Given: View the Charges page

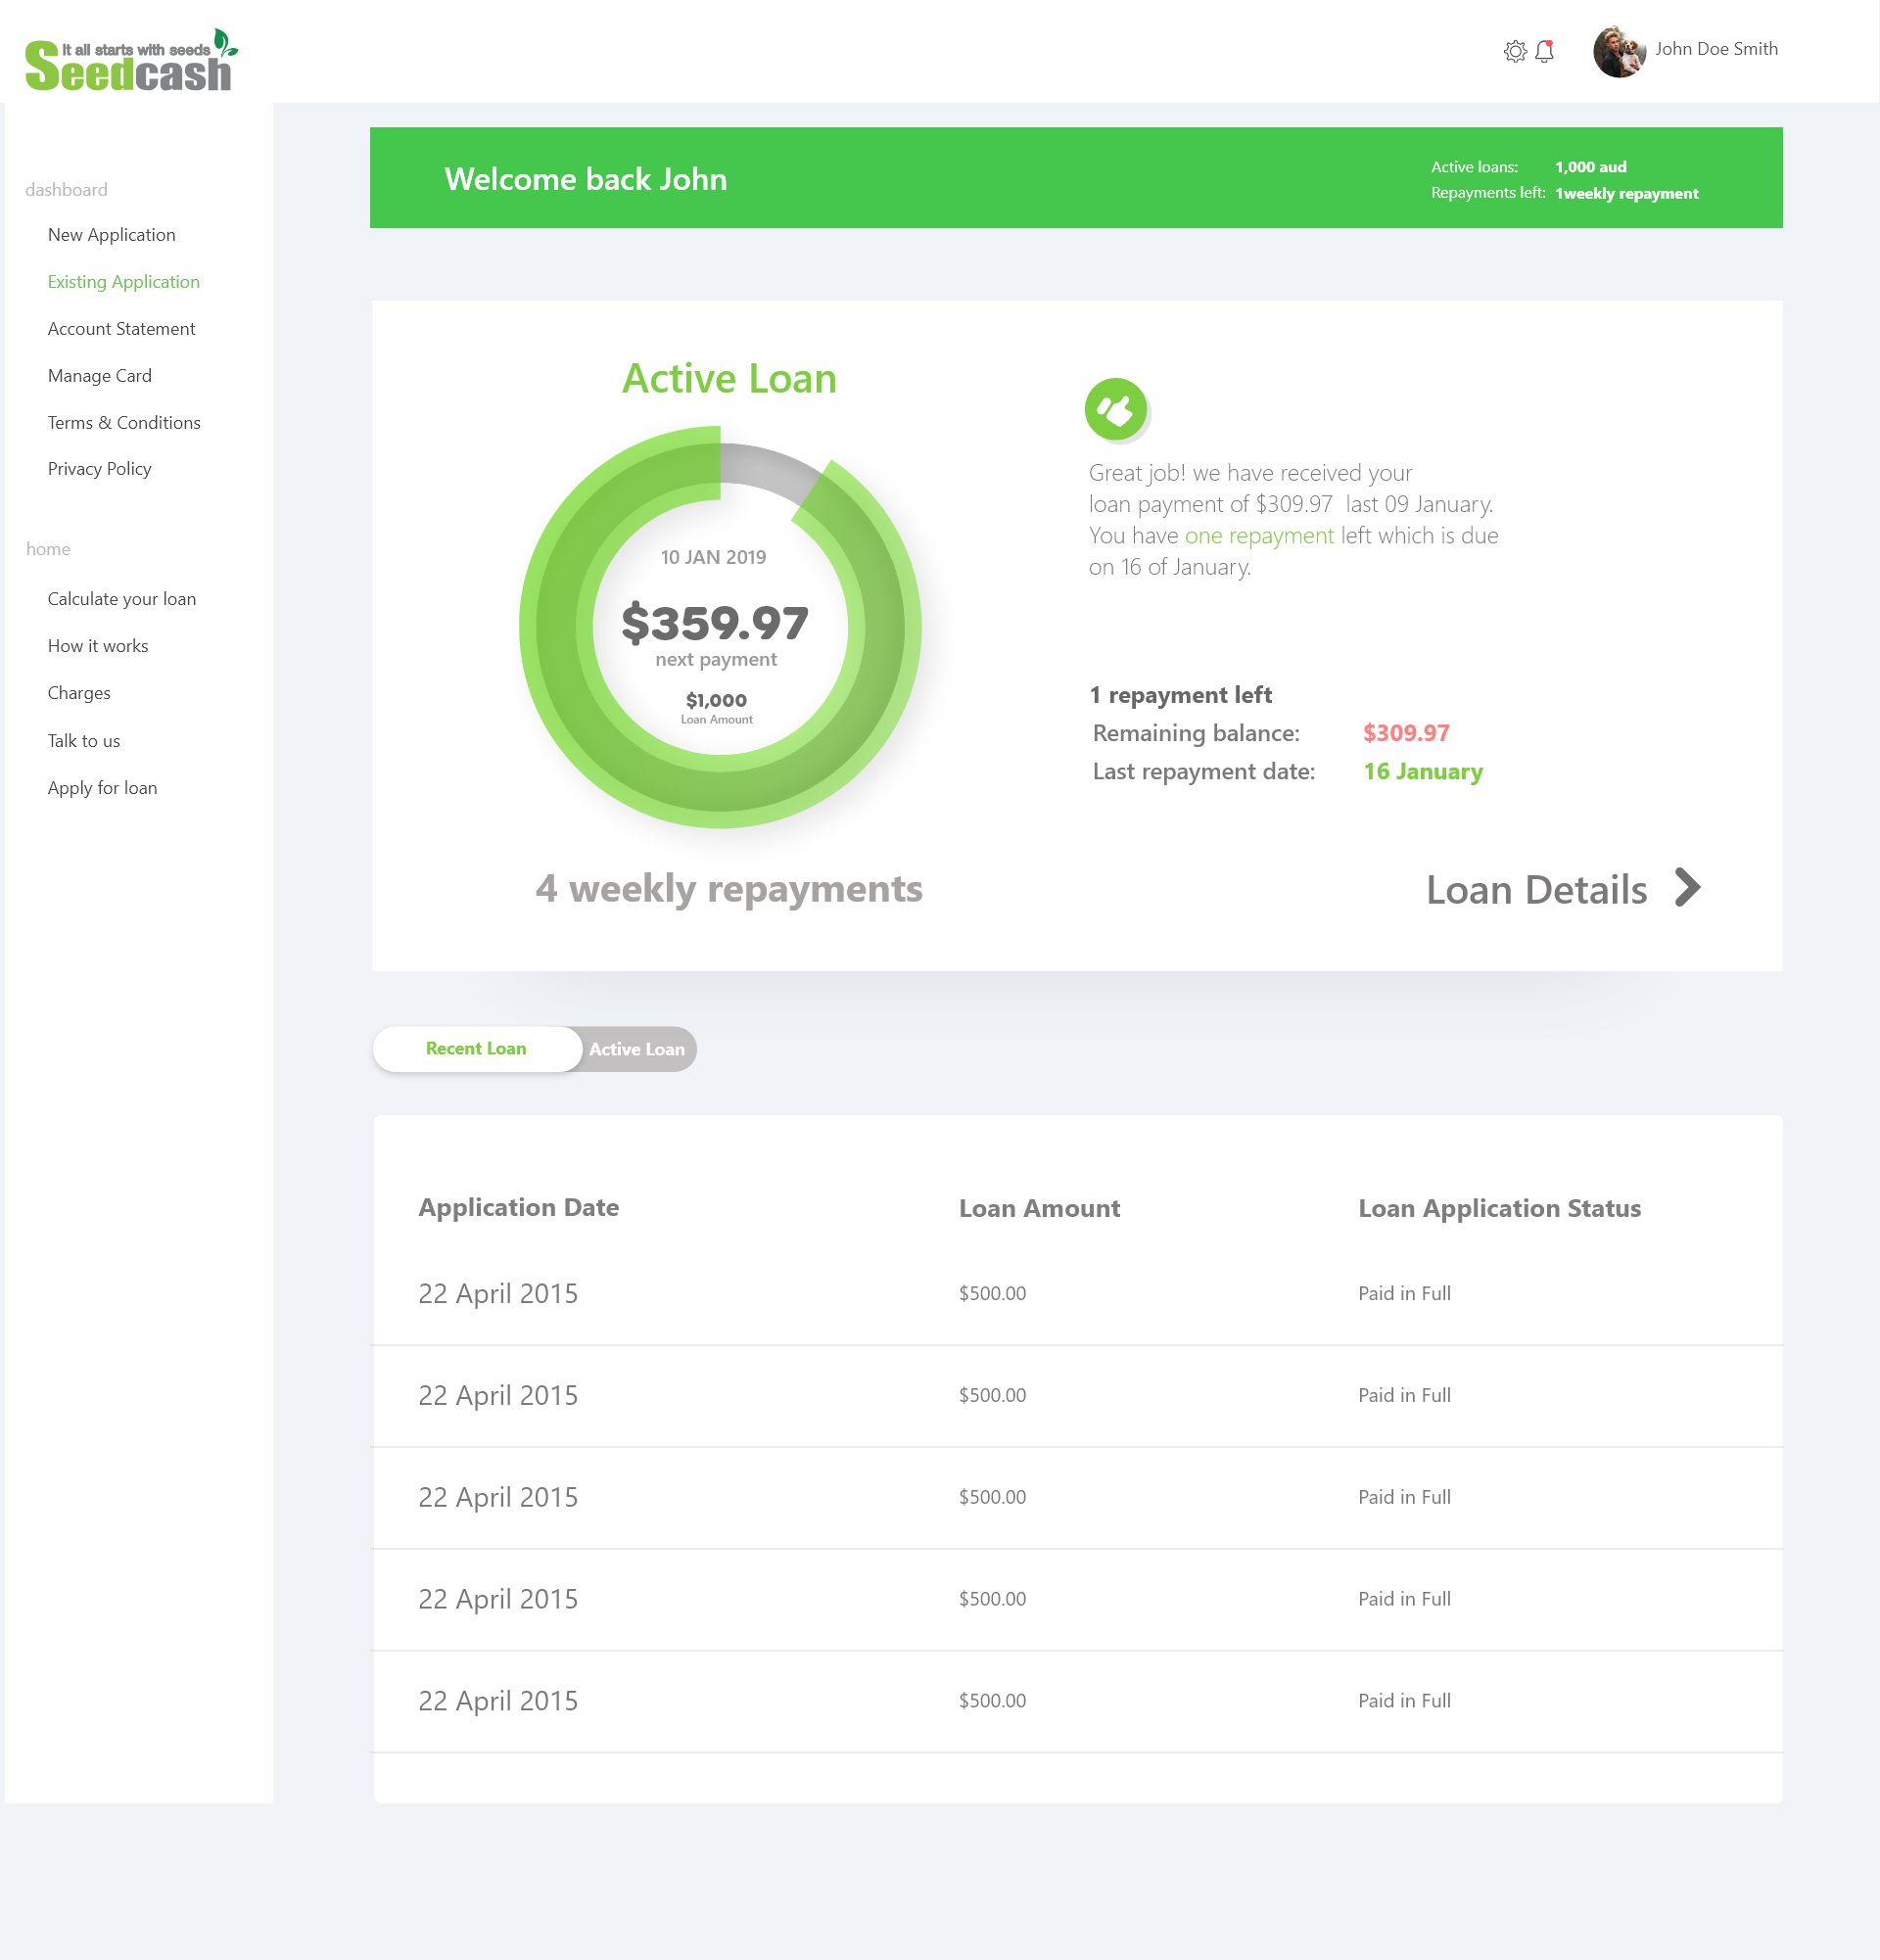Looking at the screenshot, I should point(79,693).
